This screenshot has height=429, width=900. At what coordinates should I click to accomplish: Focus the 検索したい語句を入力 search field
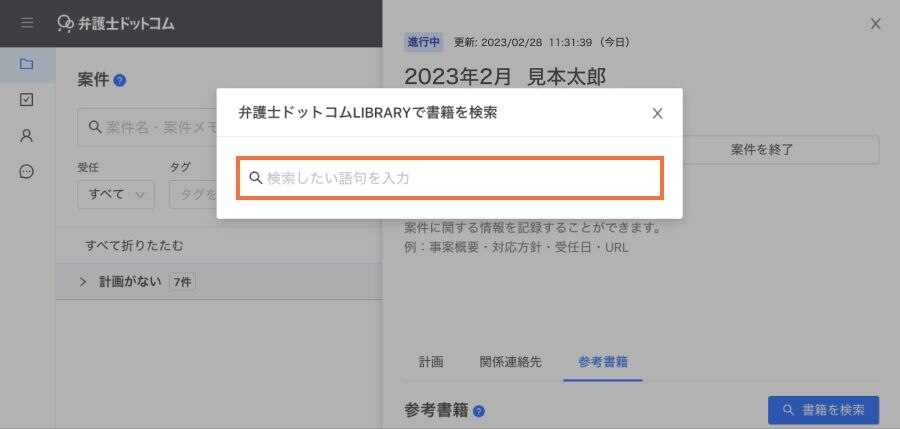point(450,178)
